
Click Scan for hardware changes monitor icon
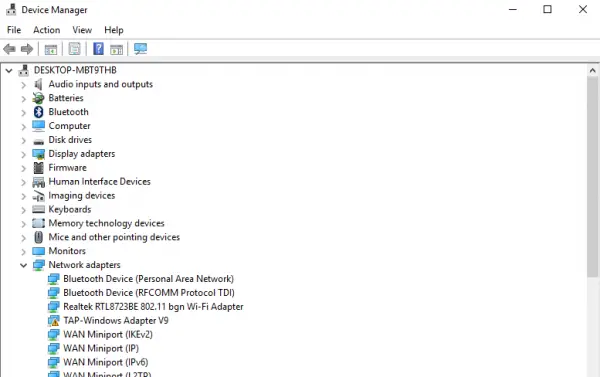140,49
